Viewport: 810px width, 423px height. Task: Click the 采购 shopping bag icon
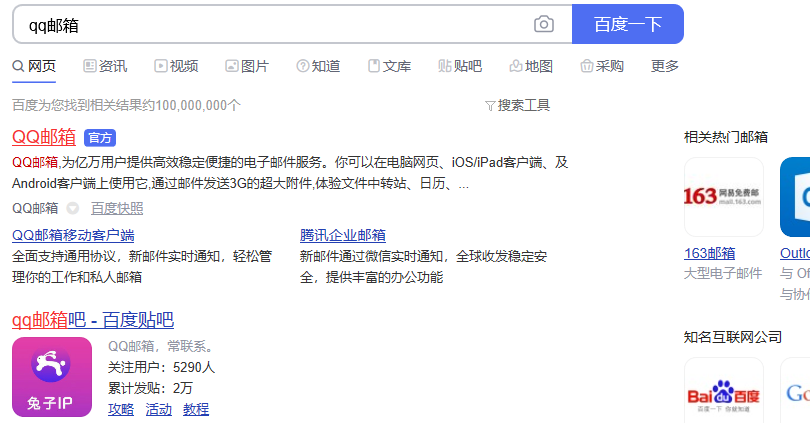pos(586,66)
